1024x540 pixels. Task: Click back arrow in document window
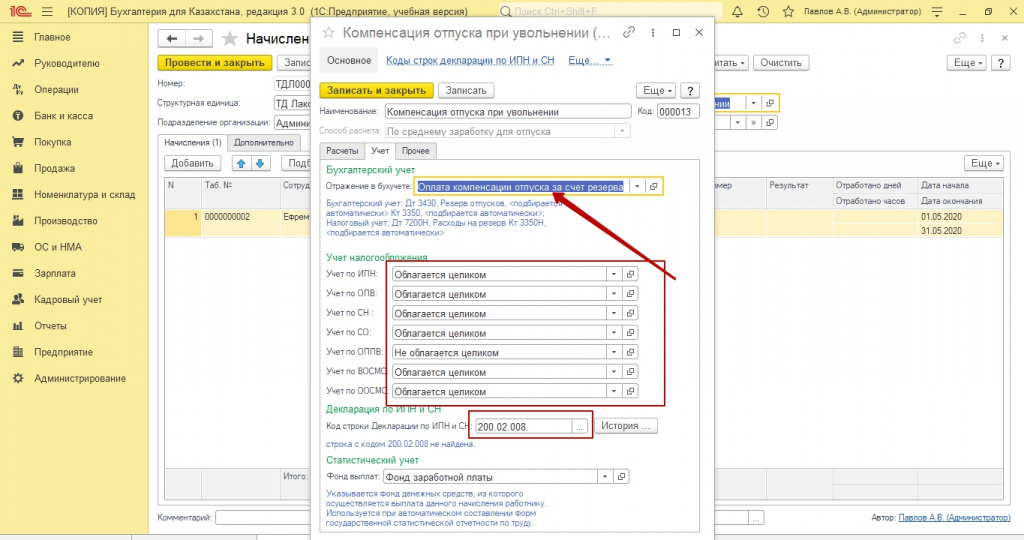pyautogui.click(x=172, y=39)
